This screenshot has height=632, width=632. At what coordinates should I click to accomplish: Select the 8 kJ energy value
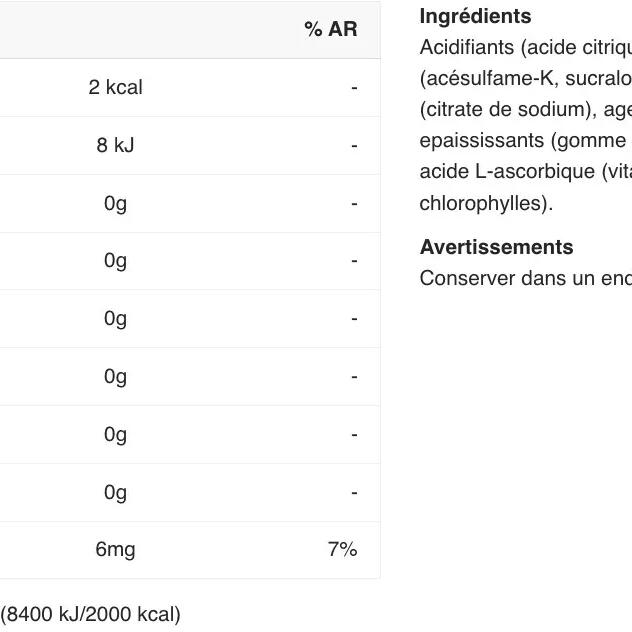[x=115, y=146]
